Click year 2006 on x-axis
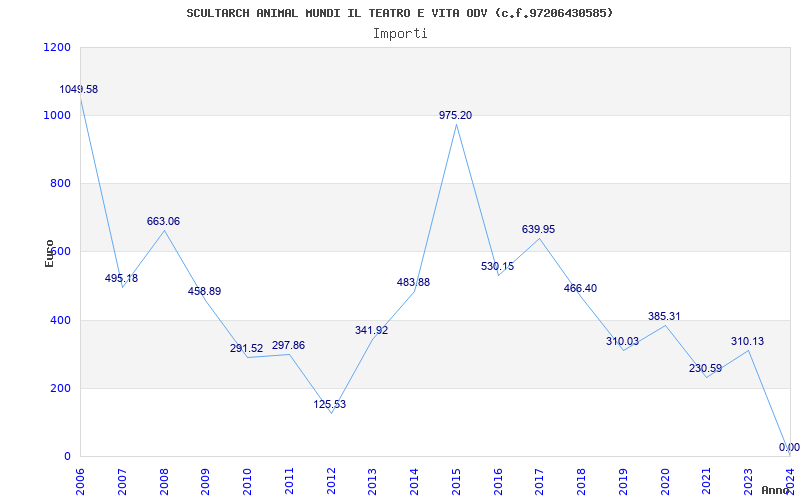Viewport: 800px width, 500px height. point(80,482)
